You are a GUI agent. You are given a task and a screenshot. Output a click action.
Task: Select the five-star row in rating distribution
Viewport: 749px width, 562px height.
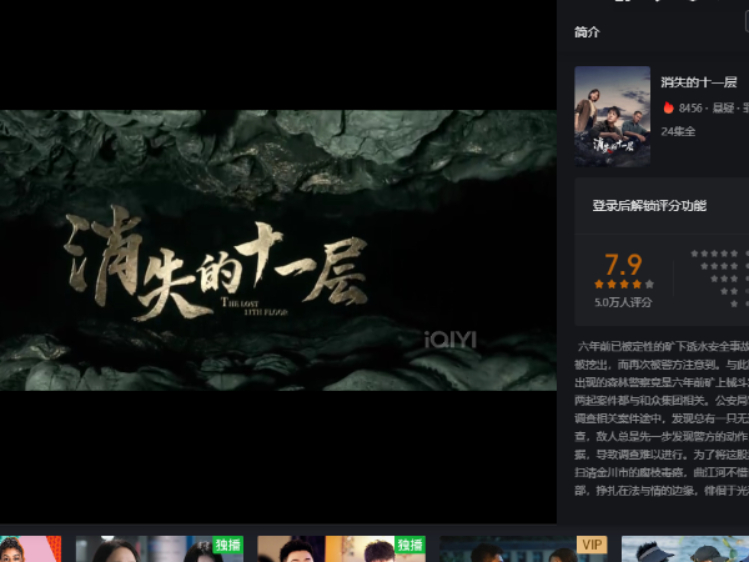[718, 254]
